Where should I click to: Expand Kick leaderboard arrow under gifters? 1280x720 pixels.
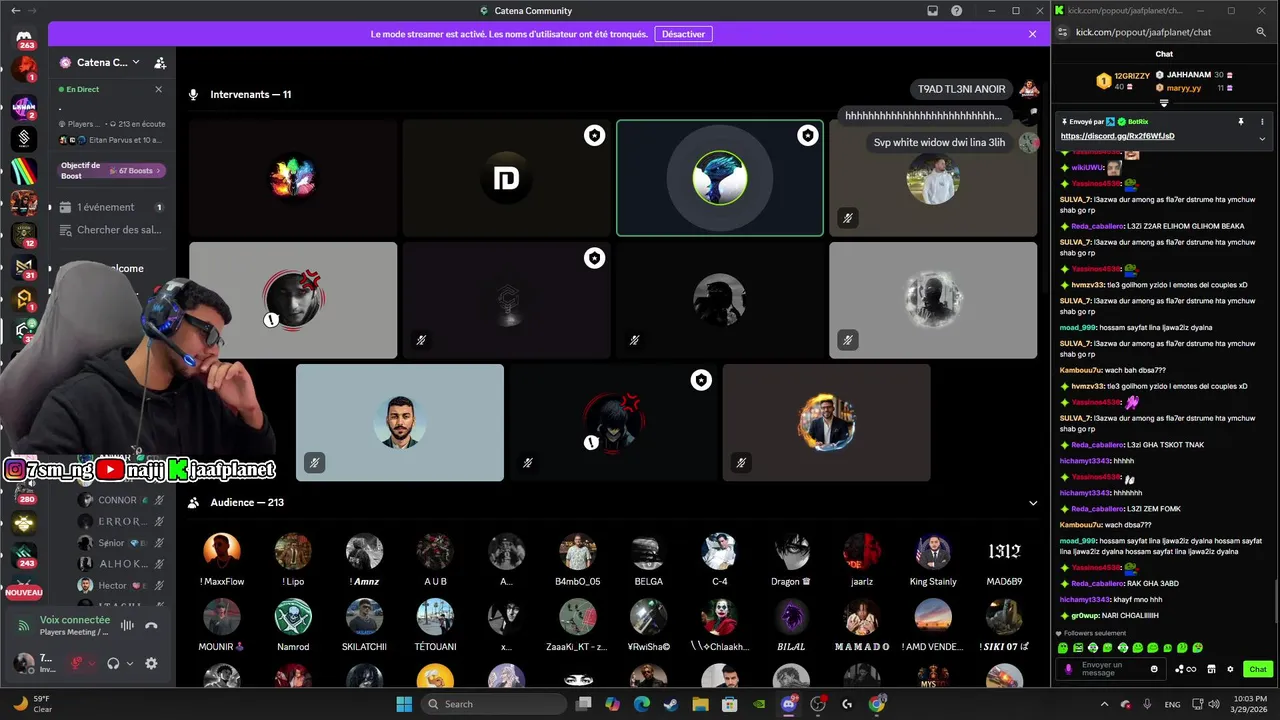(x=1164, y=103)
